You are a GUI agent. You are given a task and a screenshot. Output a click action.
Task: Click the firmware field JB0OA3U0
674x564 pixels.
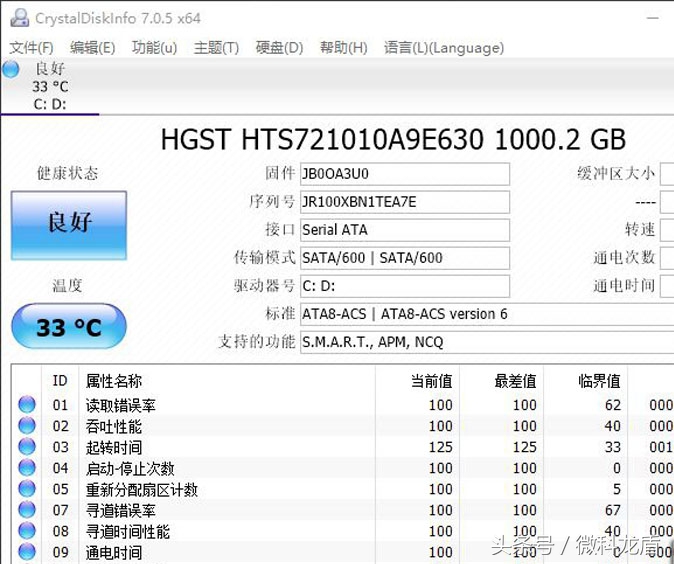[x=405, y=174]
